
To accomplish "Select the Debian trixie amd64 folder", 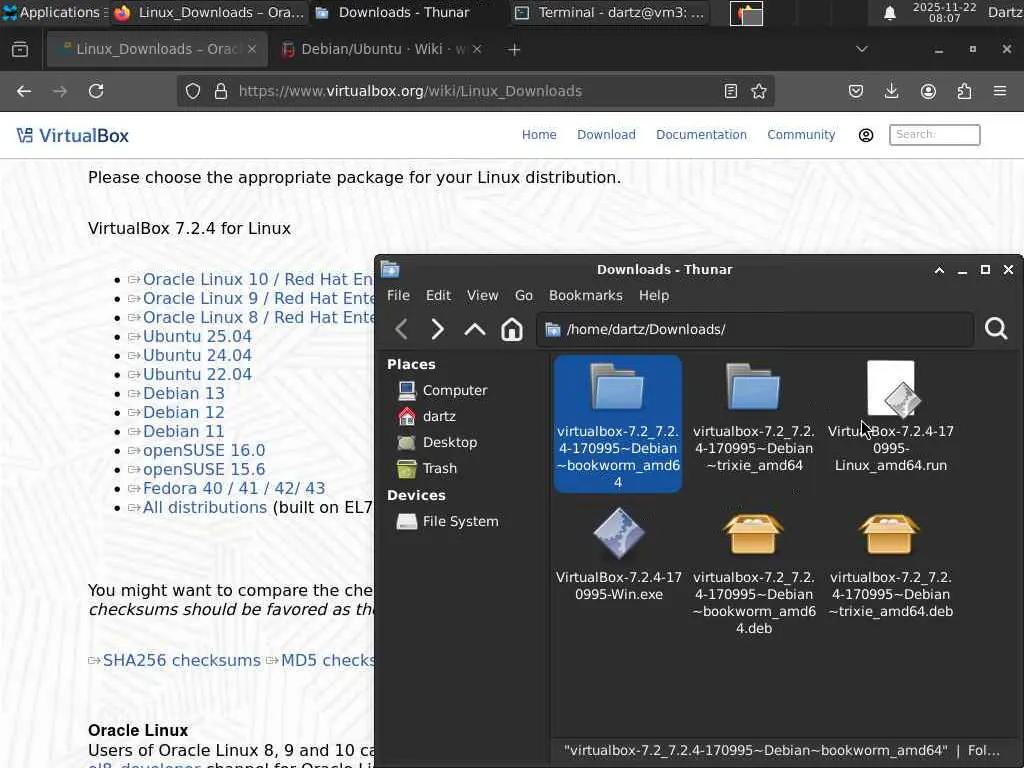I will [754, 416].
